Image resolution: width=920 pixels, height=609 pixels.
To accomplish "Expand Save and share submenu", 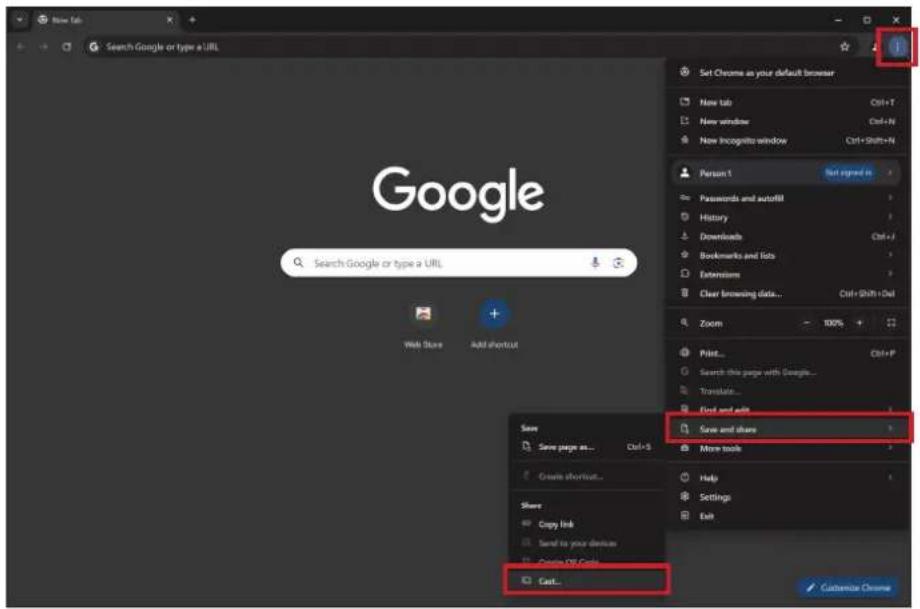I will (788, 429).
